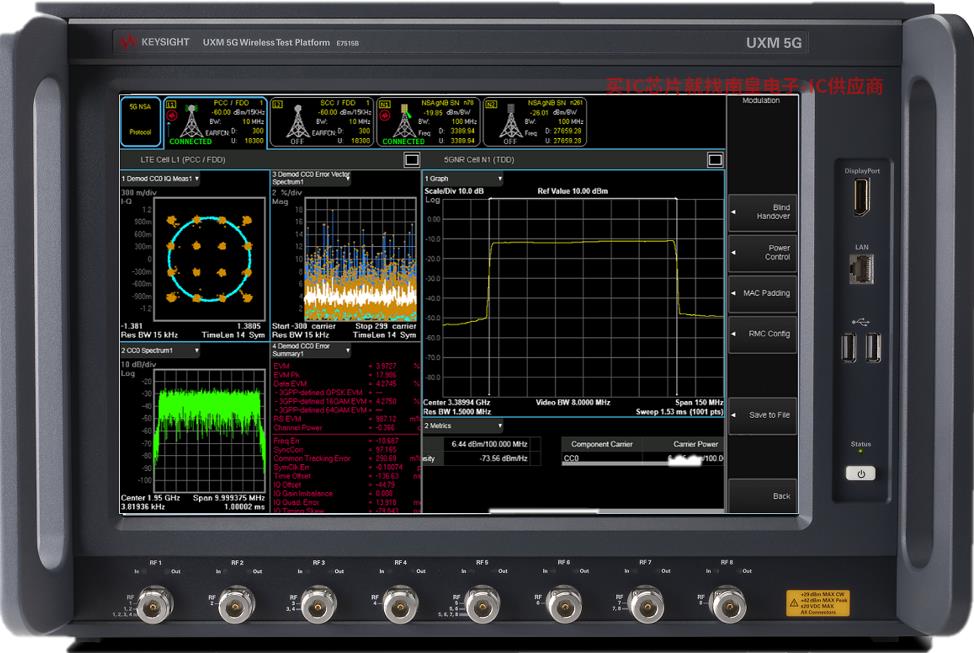
Task: Open the Blind Handover softkey menu
Action: [762, 212]
